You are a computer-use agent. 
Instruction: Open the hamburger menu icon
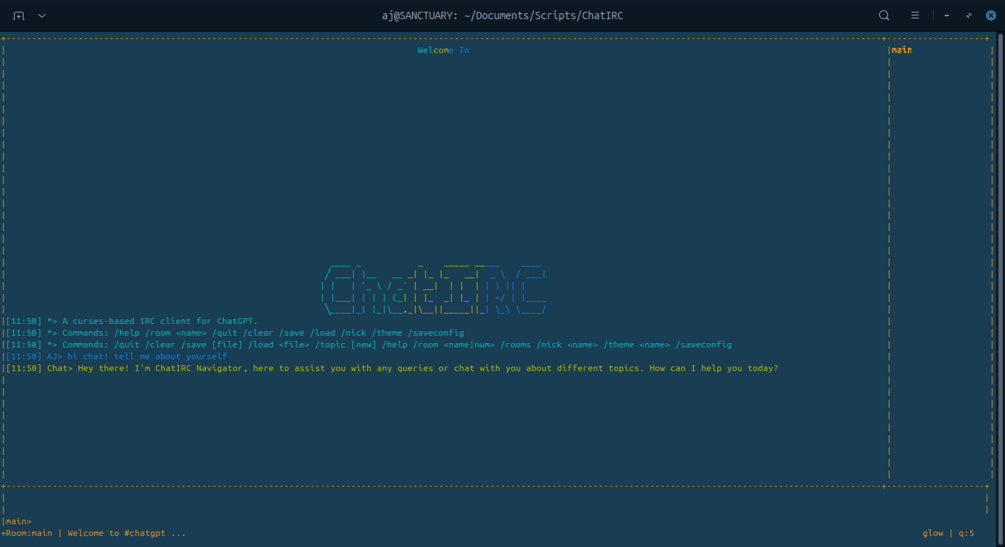915,15
